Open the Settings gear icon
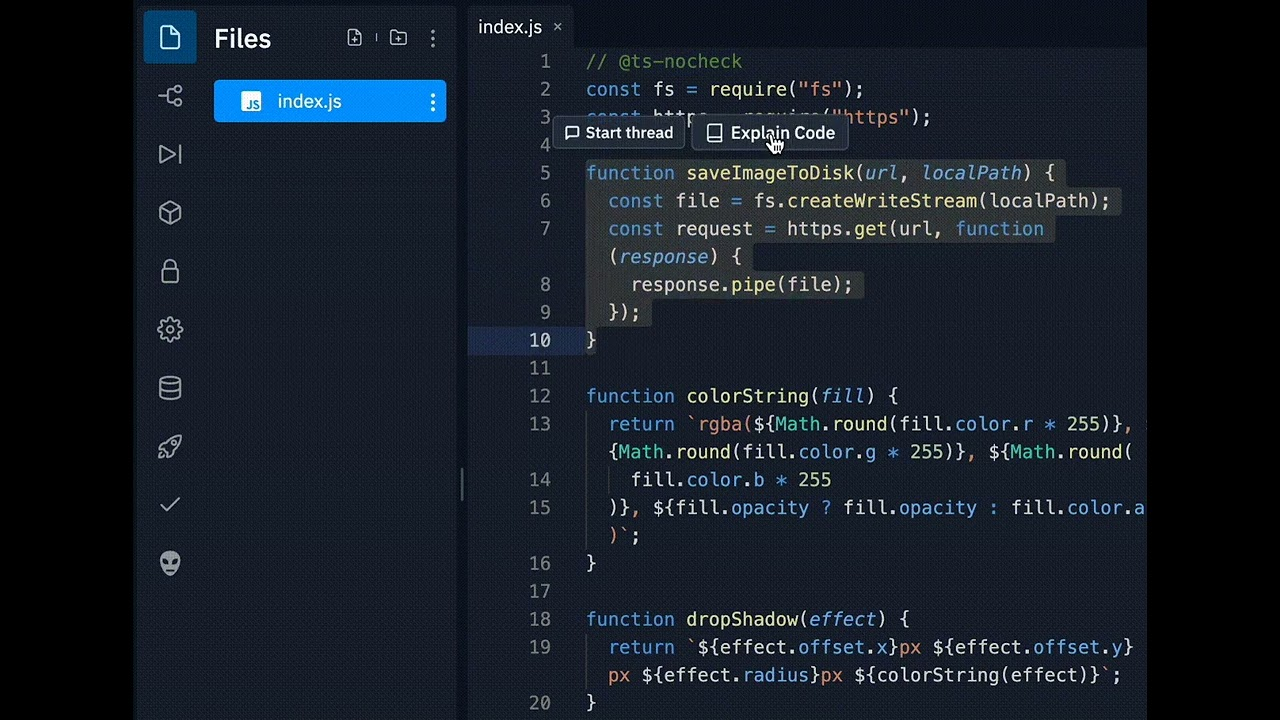The image size is (1280, 720). (170, 329)
